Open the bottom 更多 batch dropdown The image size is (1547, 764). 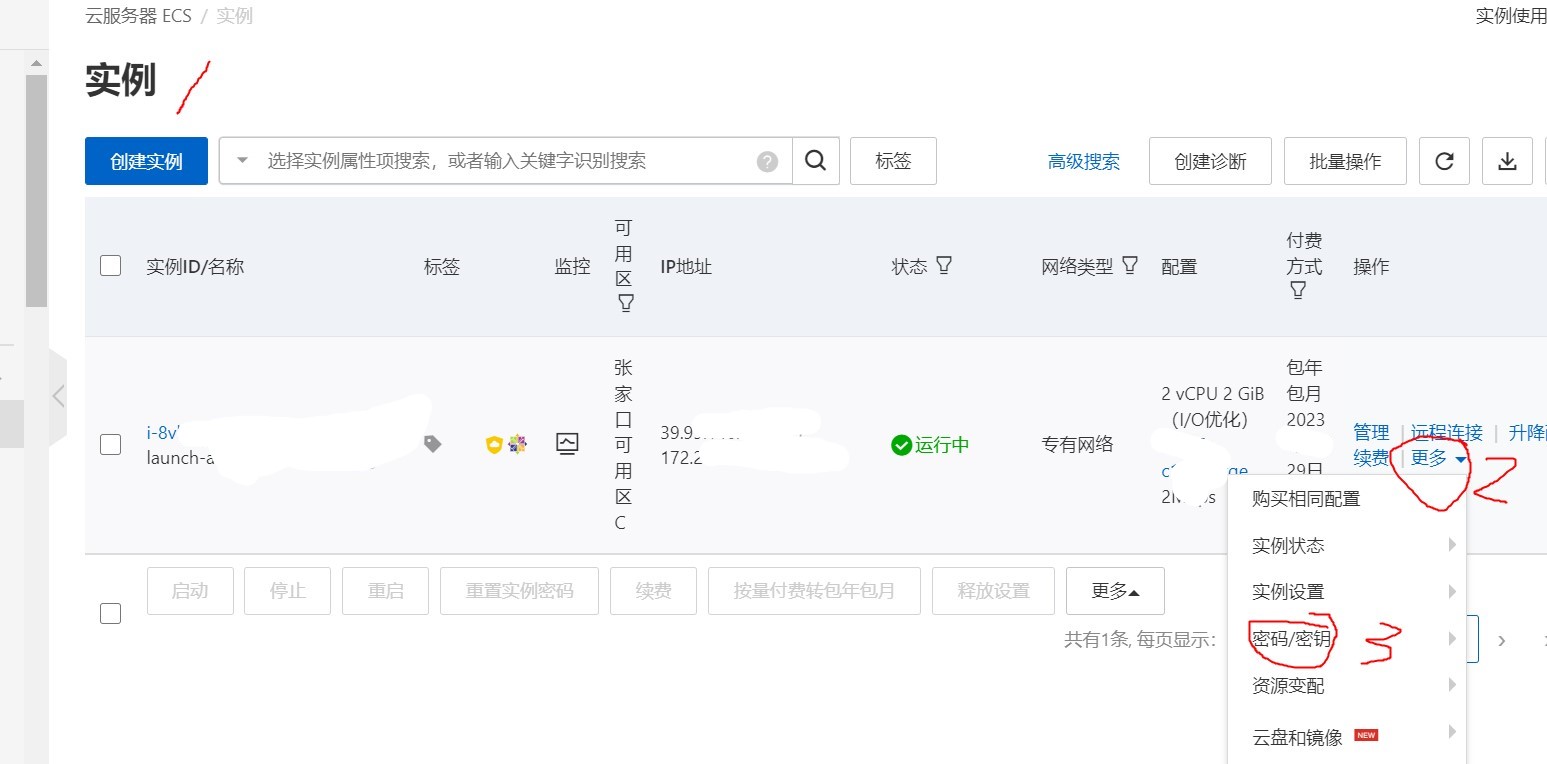click(x=1115, y=591)
